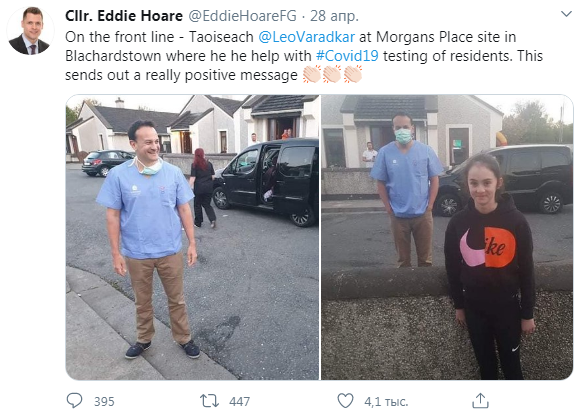
Task: Click the reply speech bubble icon
Action: click(74, 400)
